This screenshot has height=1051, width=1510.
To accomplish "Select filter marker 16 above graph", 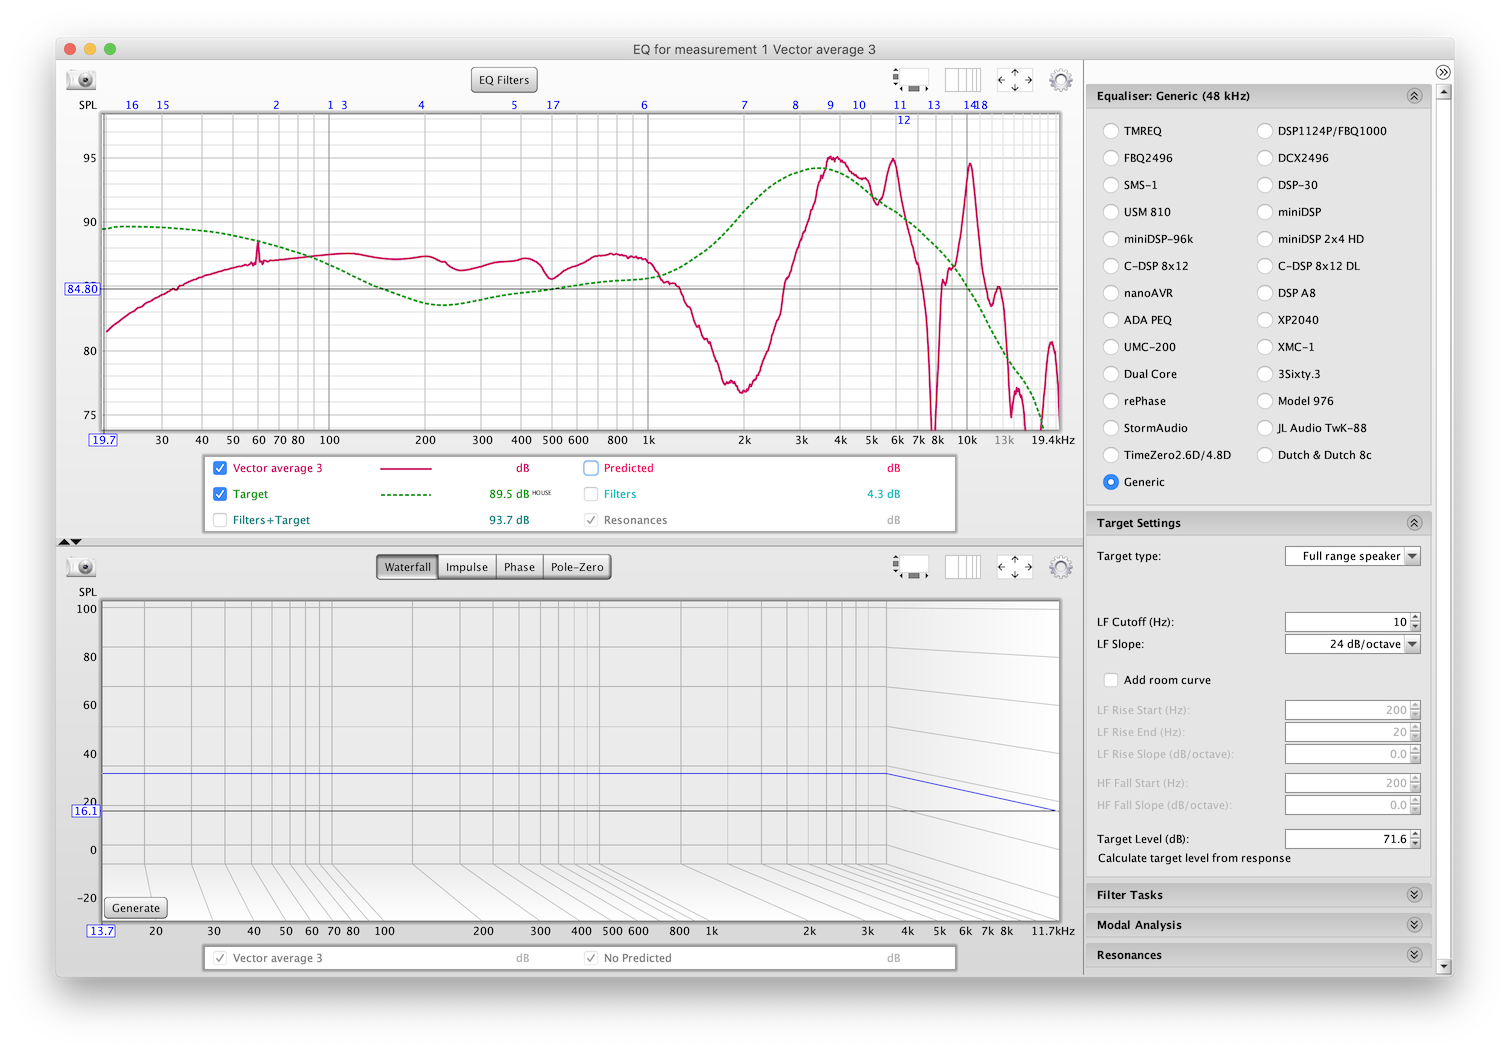I will [132, 105].
